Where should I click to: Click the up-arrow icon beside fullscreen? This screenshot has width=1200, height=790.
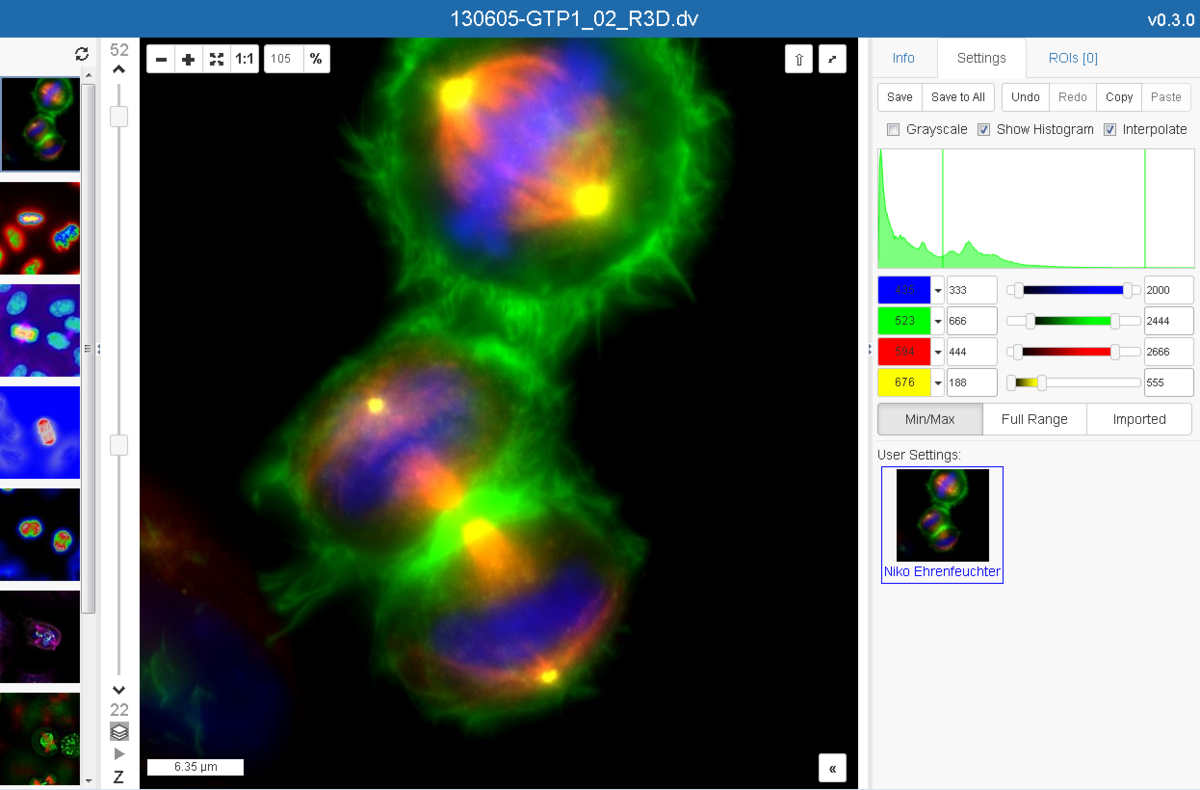799,59
